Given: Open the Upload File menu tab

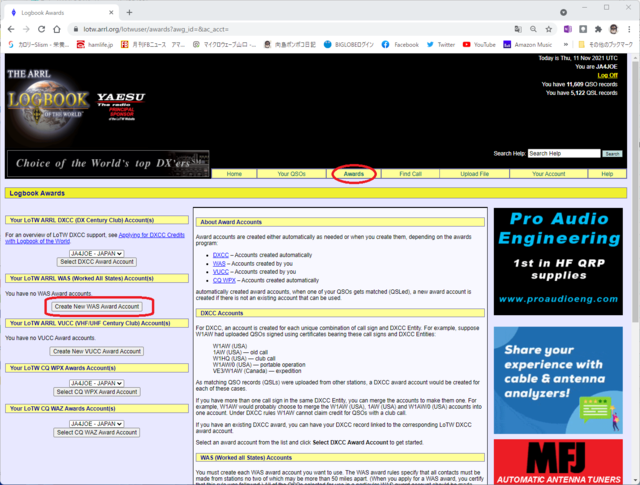Looking at the screenshot, I should click(x=474, y=174).
